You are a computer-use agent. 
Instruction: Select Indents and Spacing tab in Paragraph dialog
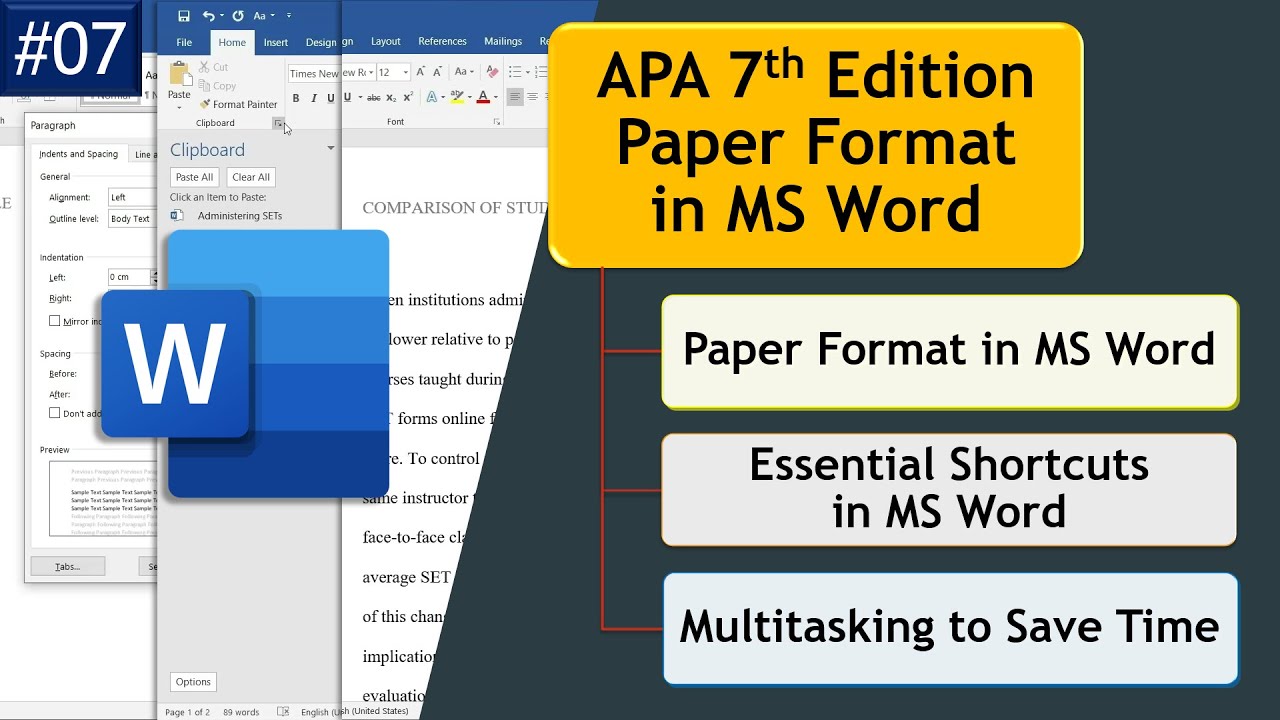click(78, 154)
